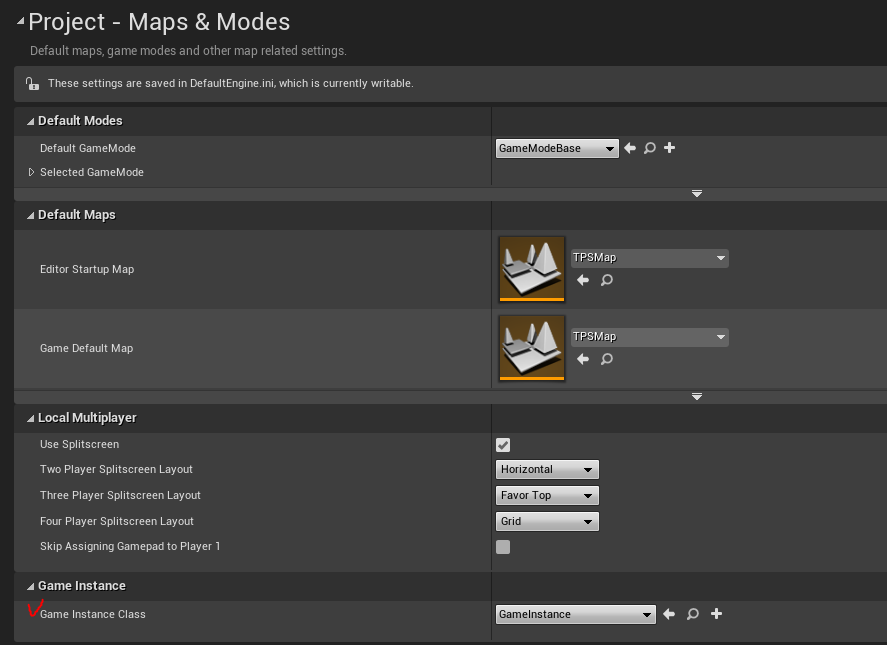
Task: Browse to Default GameMode in Content Browser
Action: point(649,148)
